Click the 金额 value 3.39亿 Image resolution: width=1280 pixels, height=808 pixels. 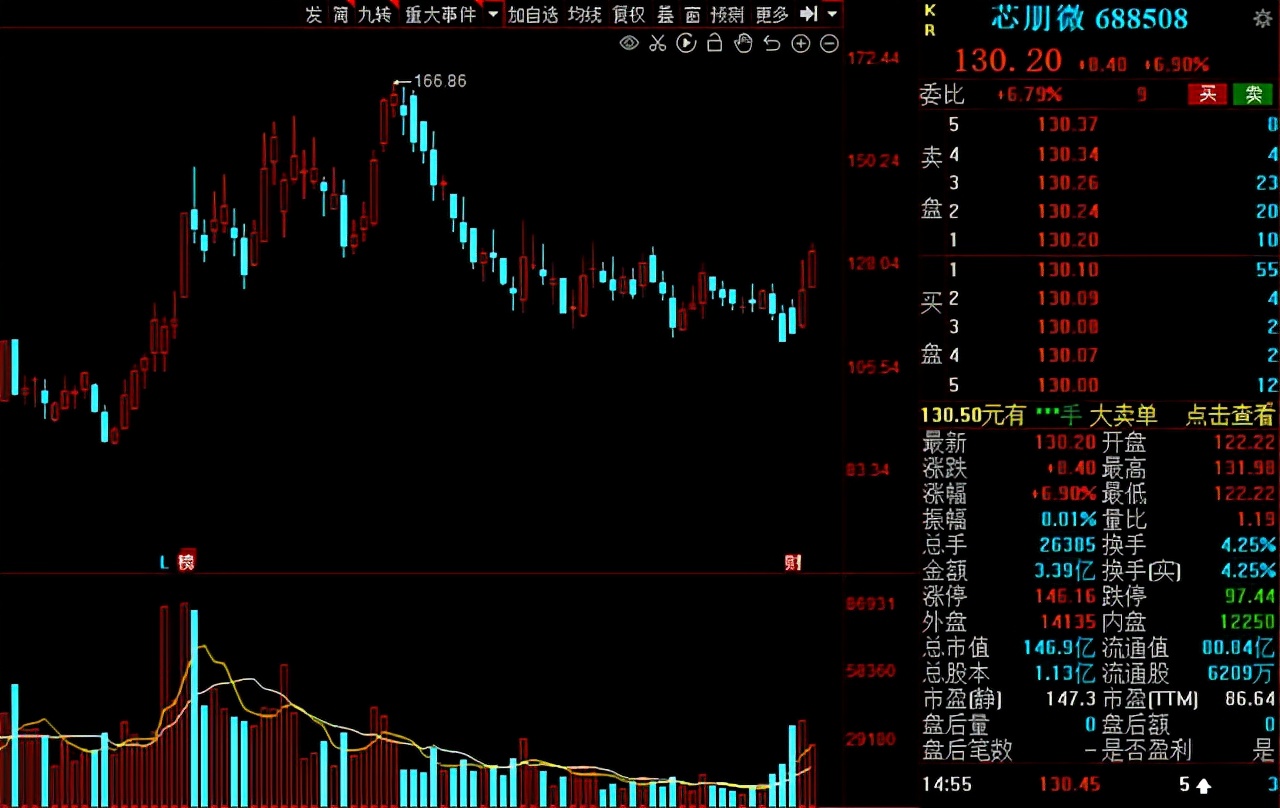(1066, 571)
